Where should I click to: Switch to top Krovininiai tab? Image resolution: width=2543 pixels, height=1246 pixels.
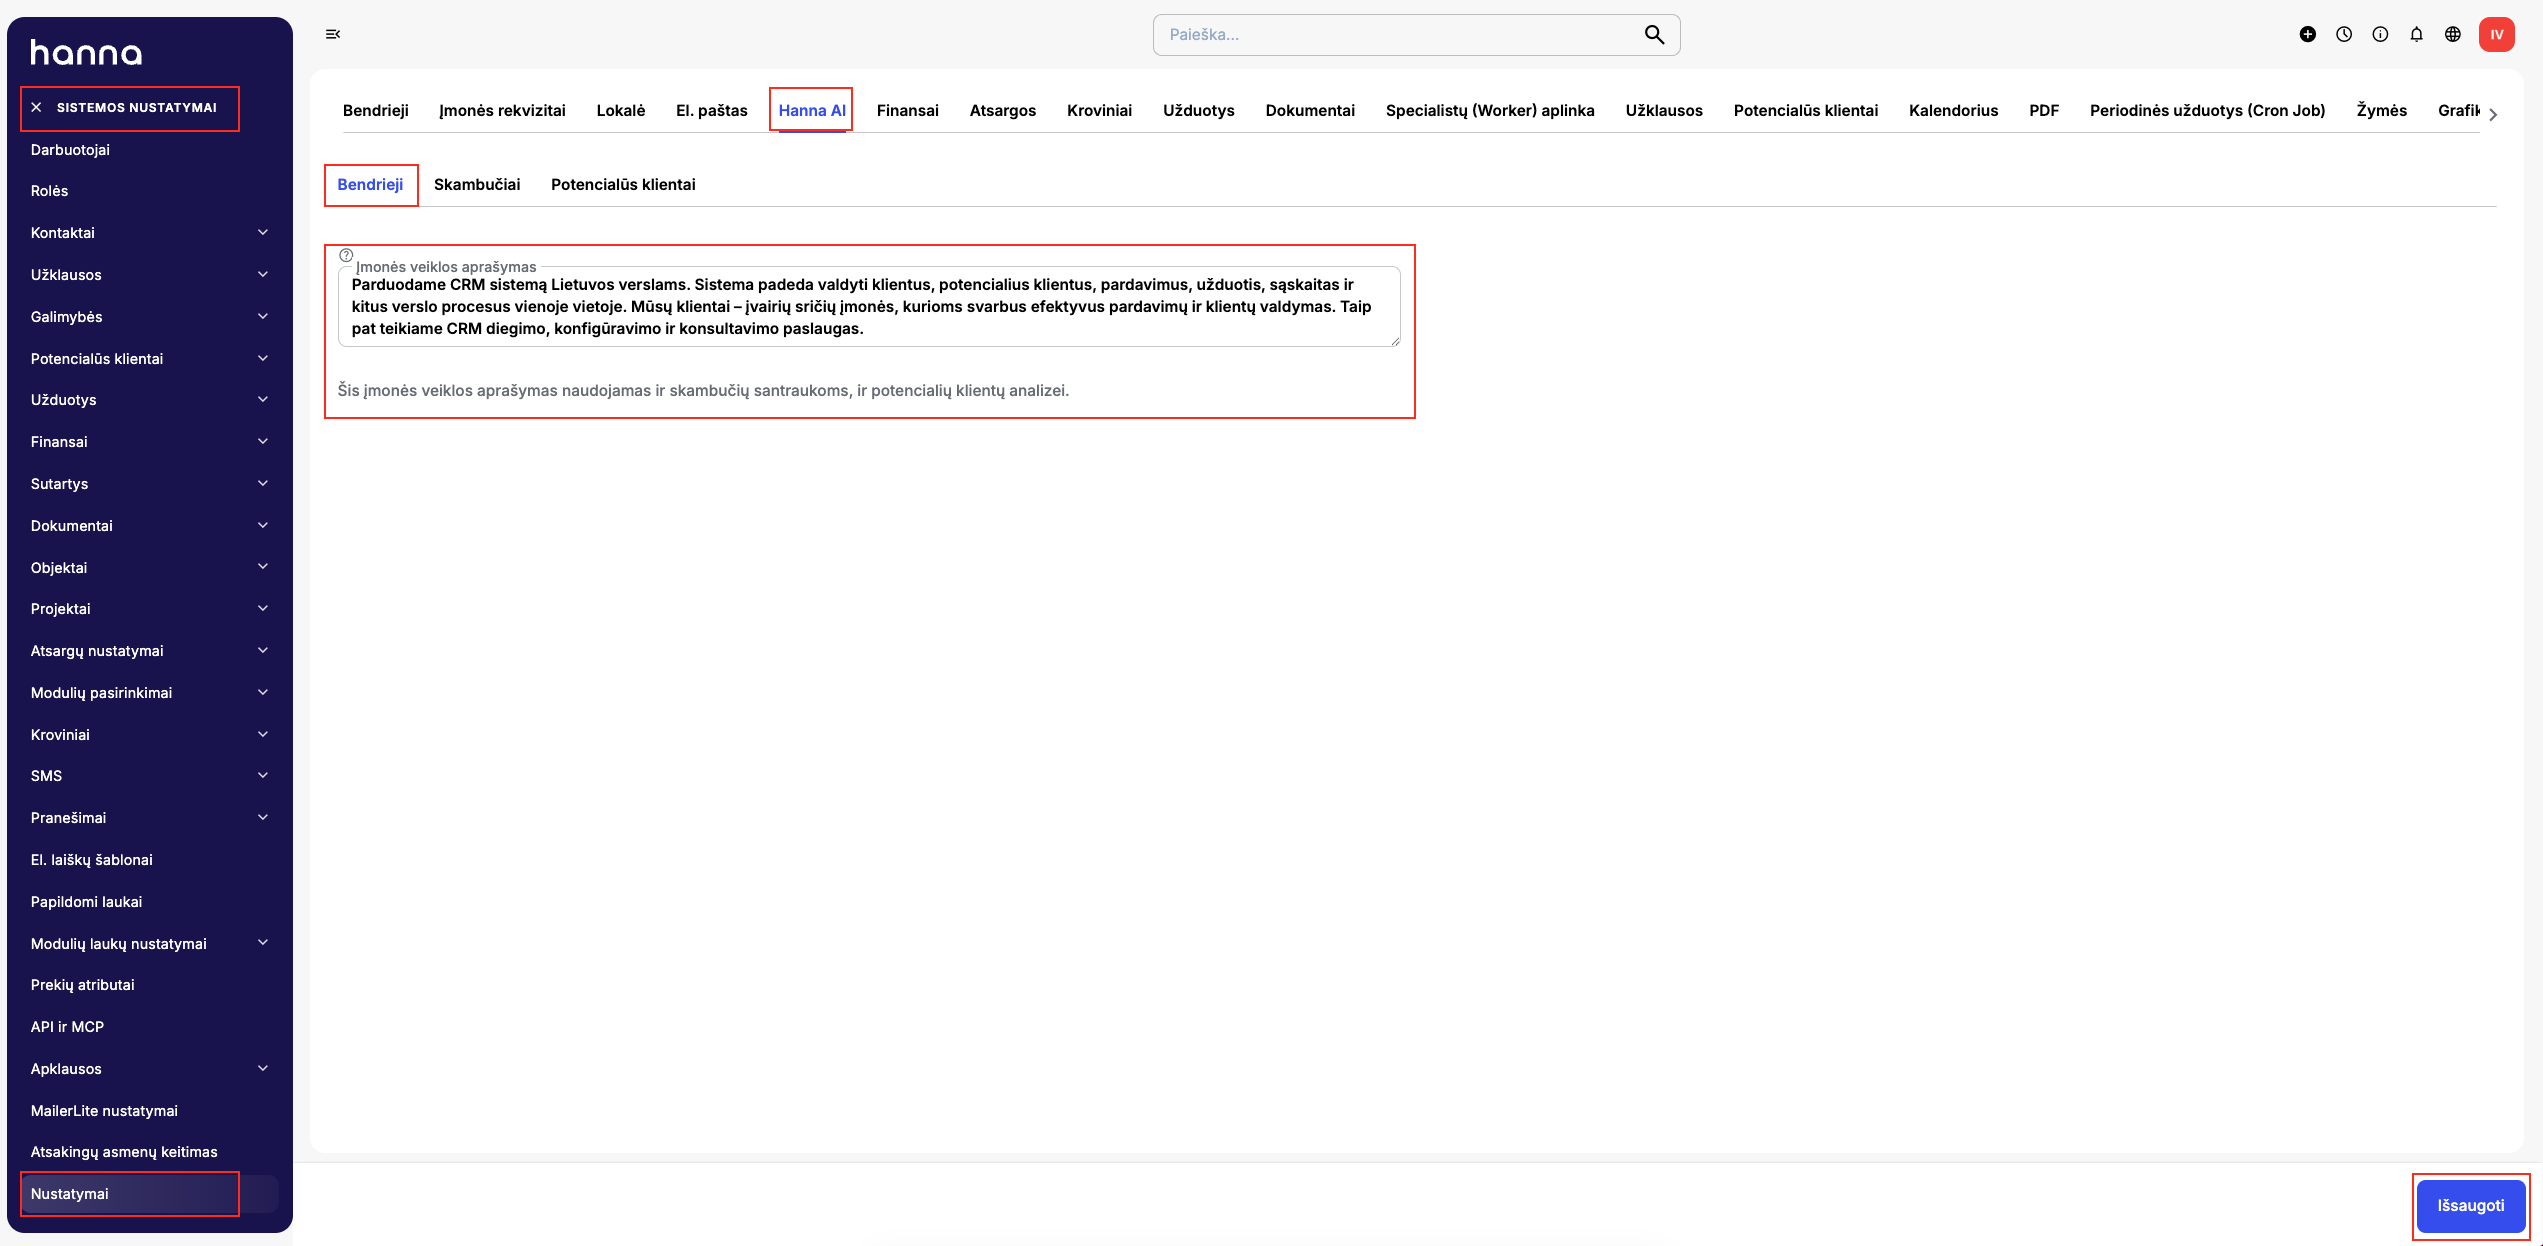click(x=1099, y=110)
